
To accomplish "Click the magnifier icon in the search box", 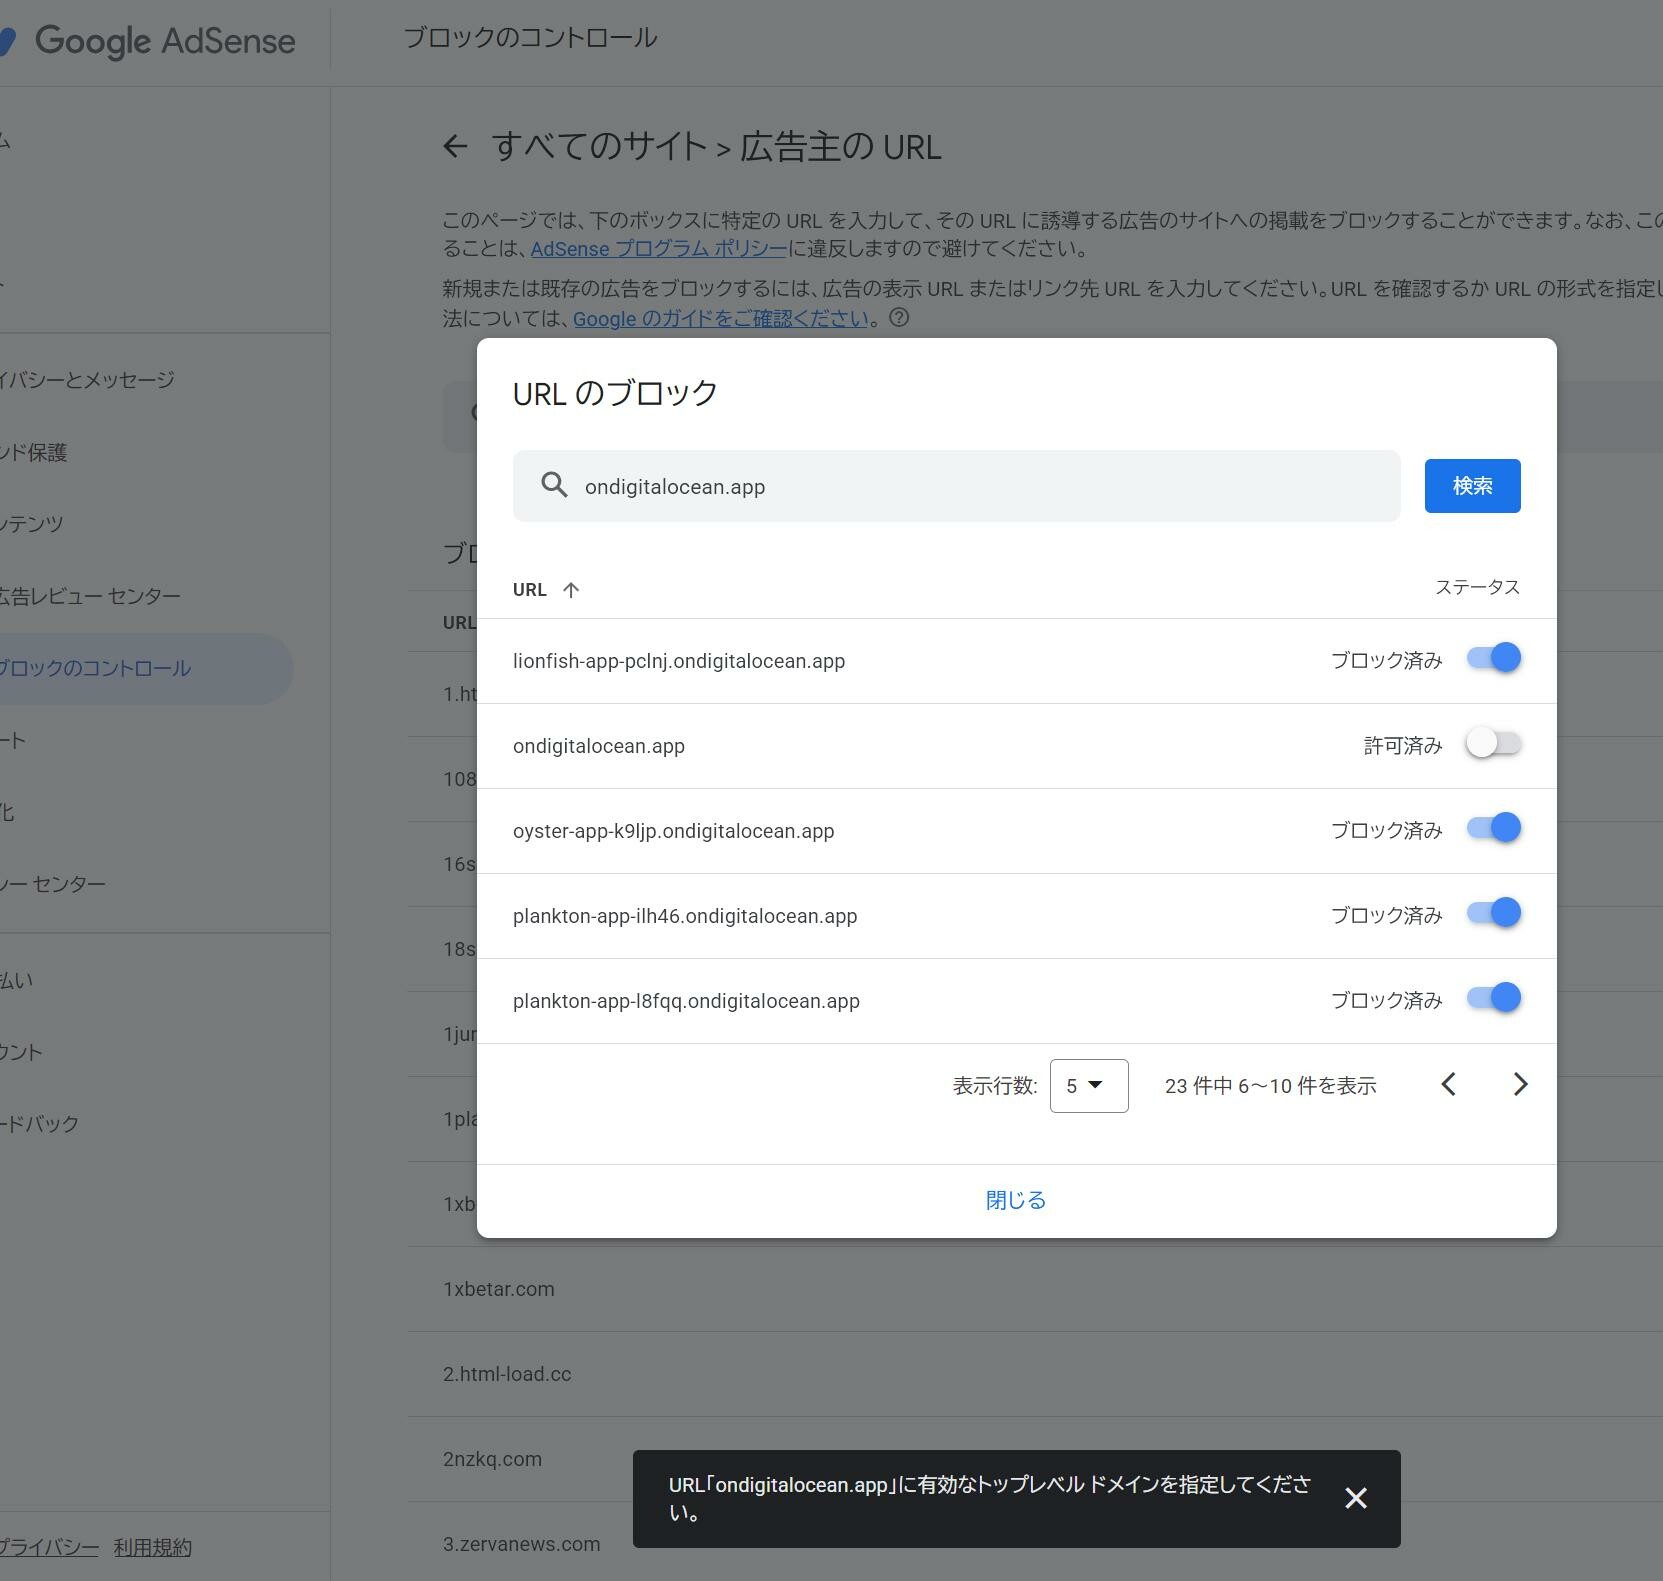I will pyautogui.click(x=554, y=485).
